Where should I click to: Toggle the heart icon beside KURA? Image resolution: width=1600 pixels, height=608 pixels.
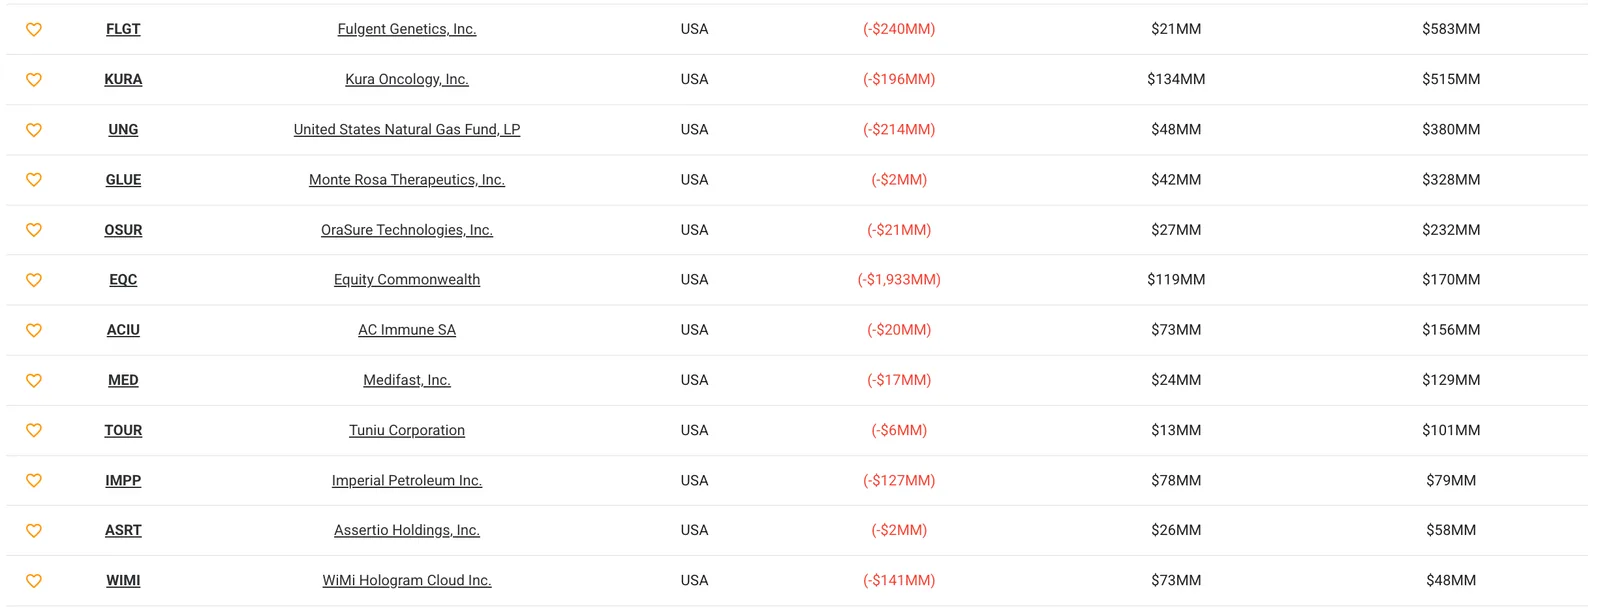33,79
